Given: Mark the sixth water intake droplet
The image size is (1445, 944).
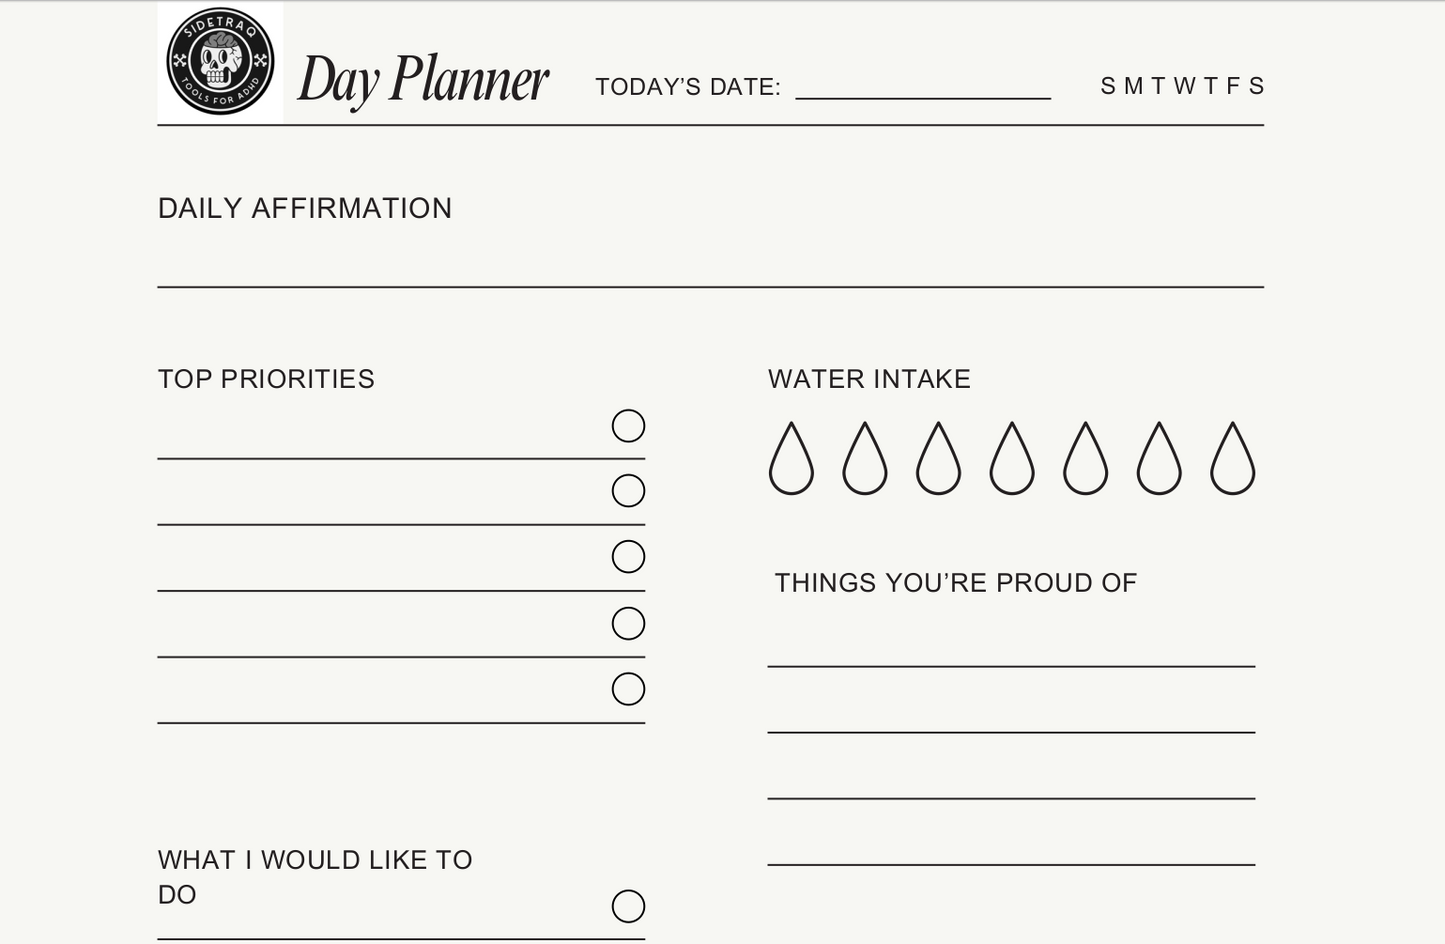Looking at the screenshot, I should [x=1159, y=460].
